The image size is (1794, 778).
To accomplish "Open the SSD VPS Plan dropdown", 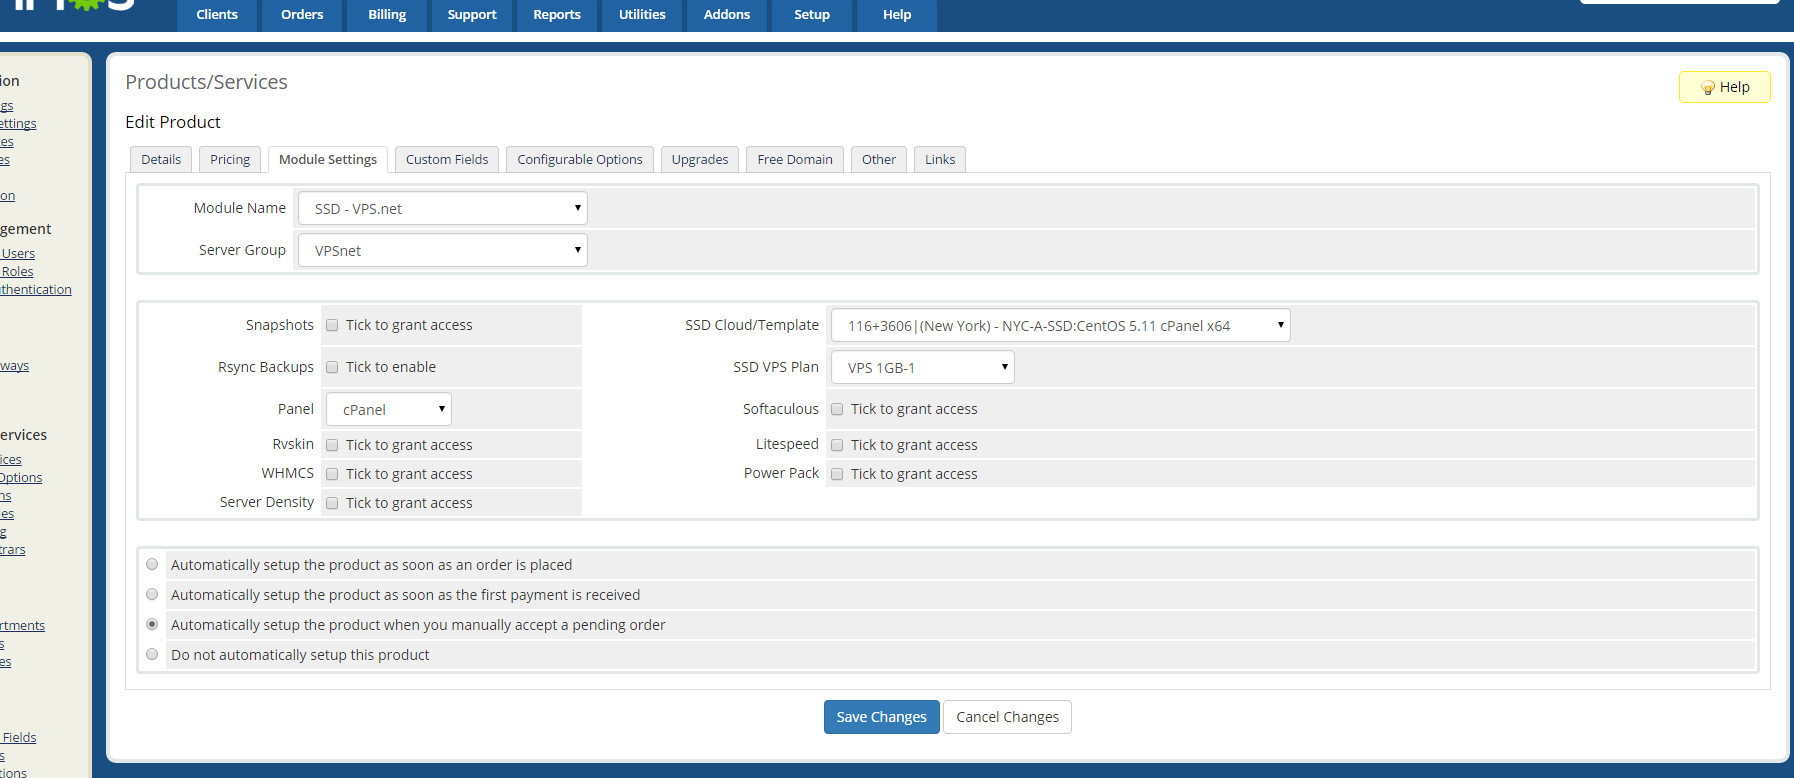I will [922, 367].
